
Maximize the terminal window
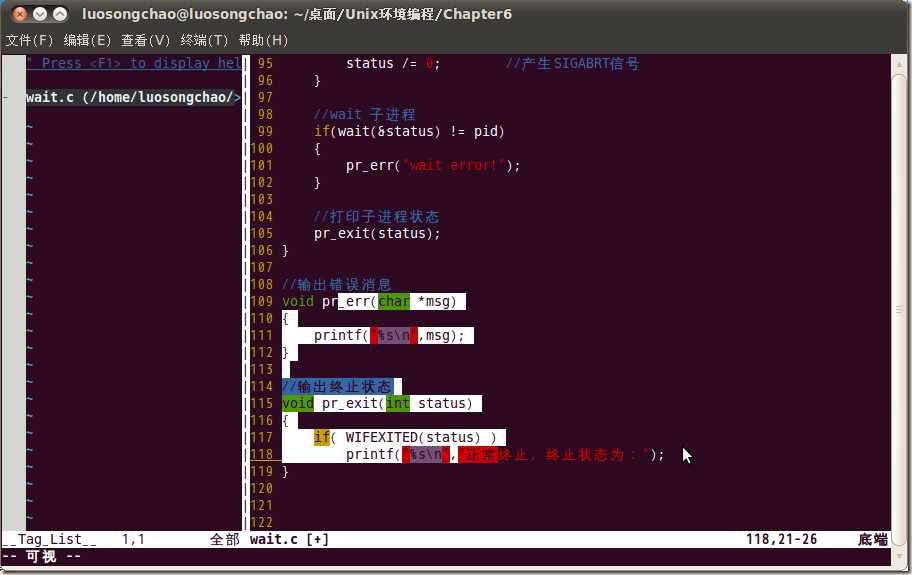pos(59,14)
